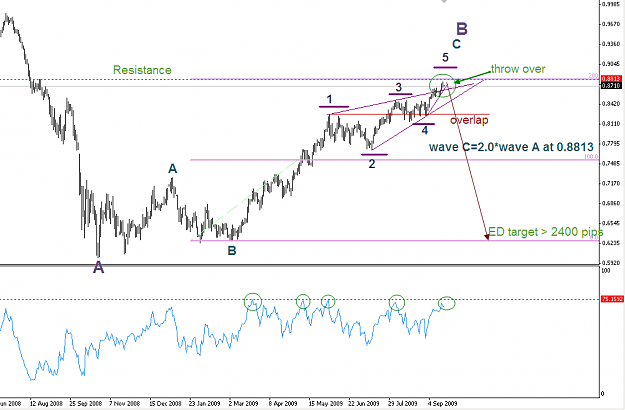This screenshot has height=410, width=625.
Task: Click the '100.0' Fibonacci level label
Action: 591,157
